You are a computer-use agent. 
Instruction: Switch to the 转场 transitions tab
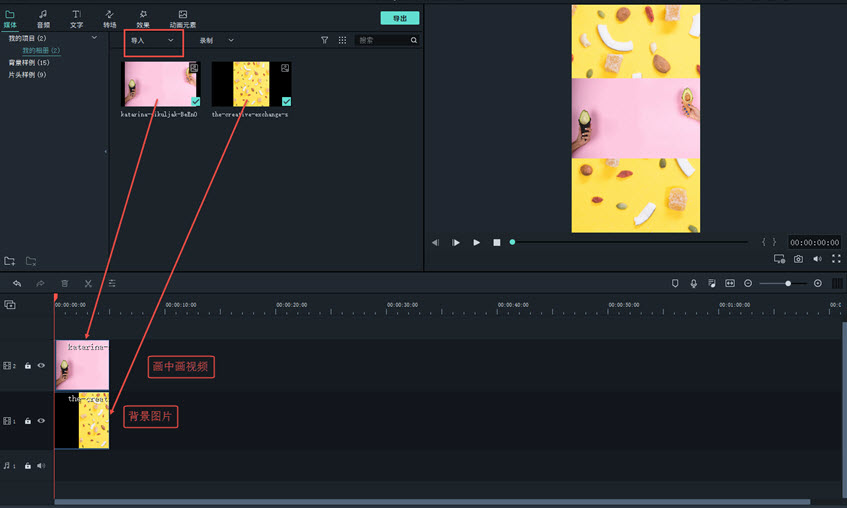click(109, 18)
